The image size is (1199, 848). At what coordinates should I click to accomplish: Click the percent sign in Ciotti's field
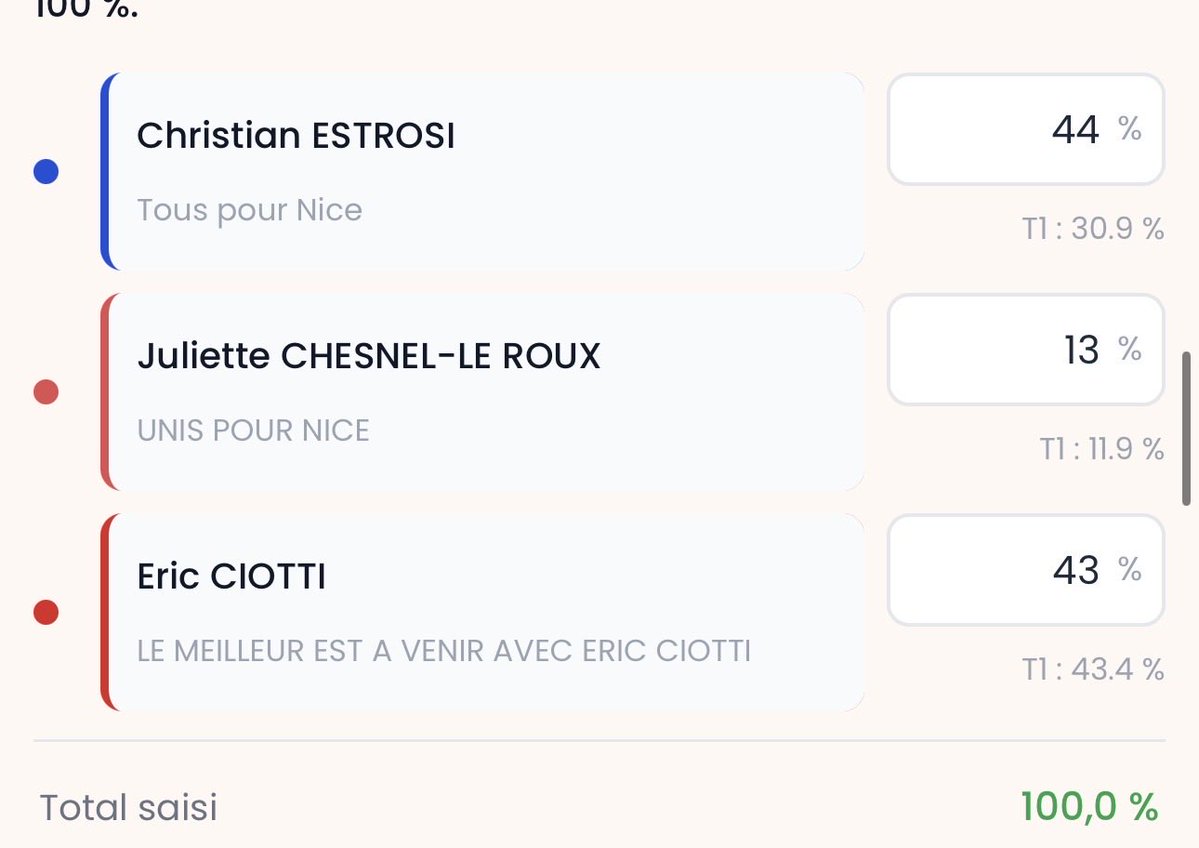pyautogui.click(x=1130, y=568)
